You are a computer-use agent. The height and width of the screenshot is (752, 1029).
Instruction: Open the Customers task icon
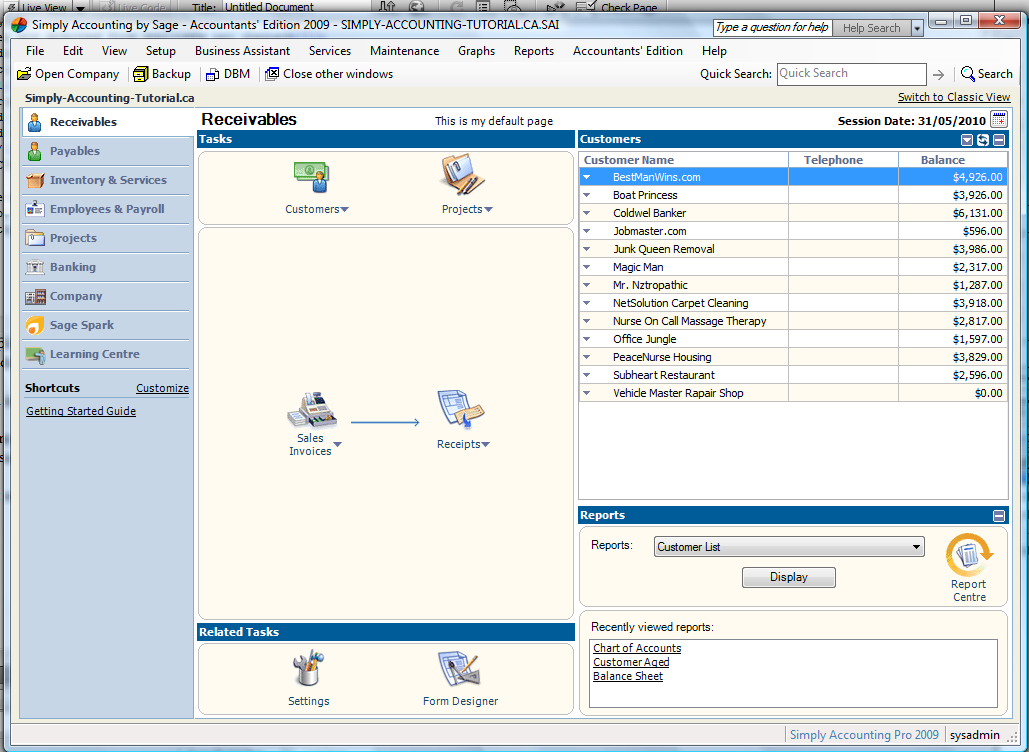311,177
